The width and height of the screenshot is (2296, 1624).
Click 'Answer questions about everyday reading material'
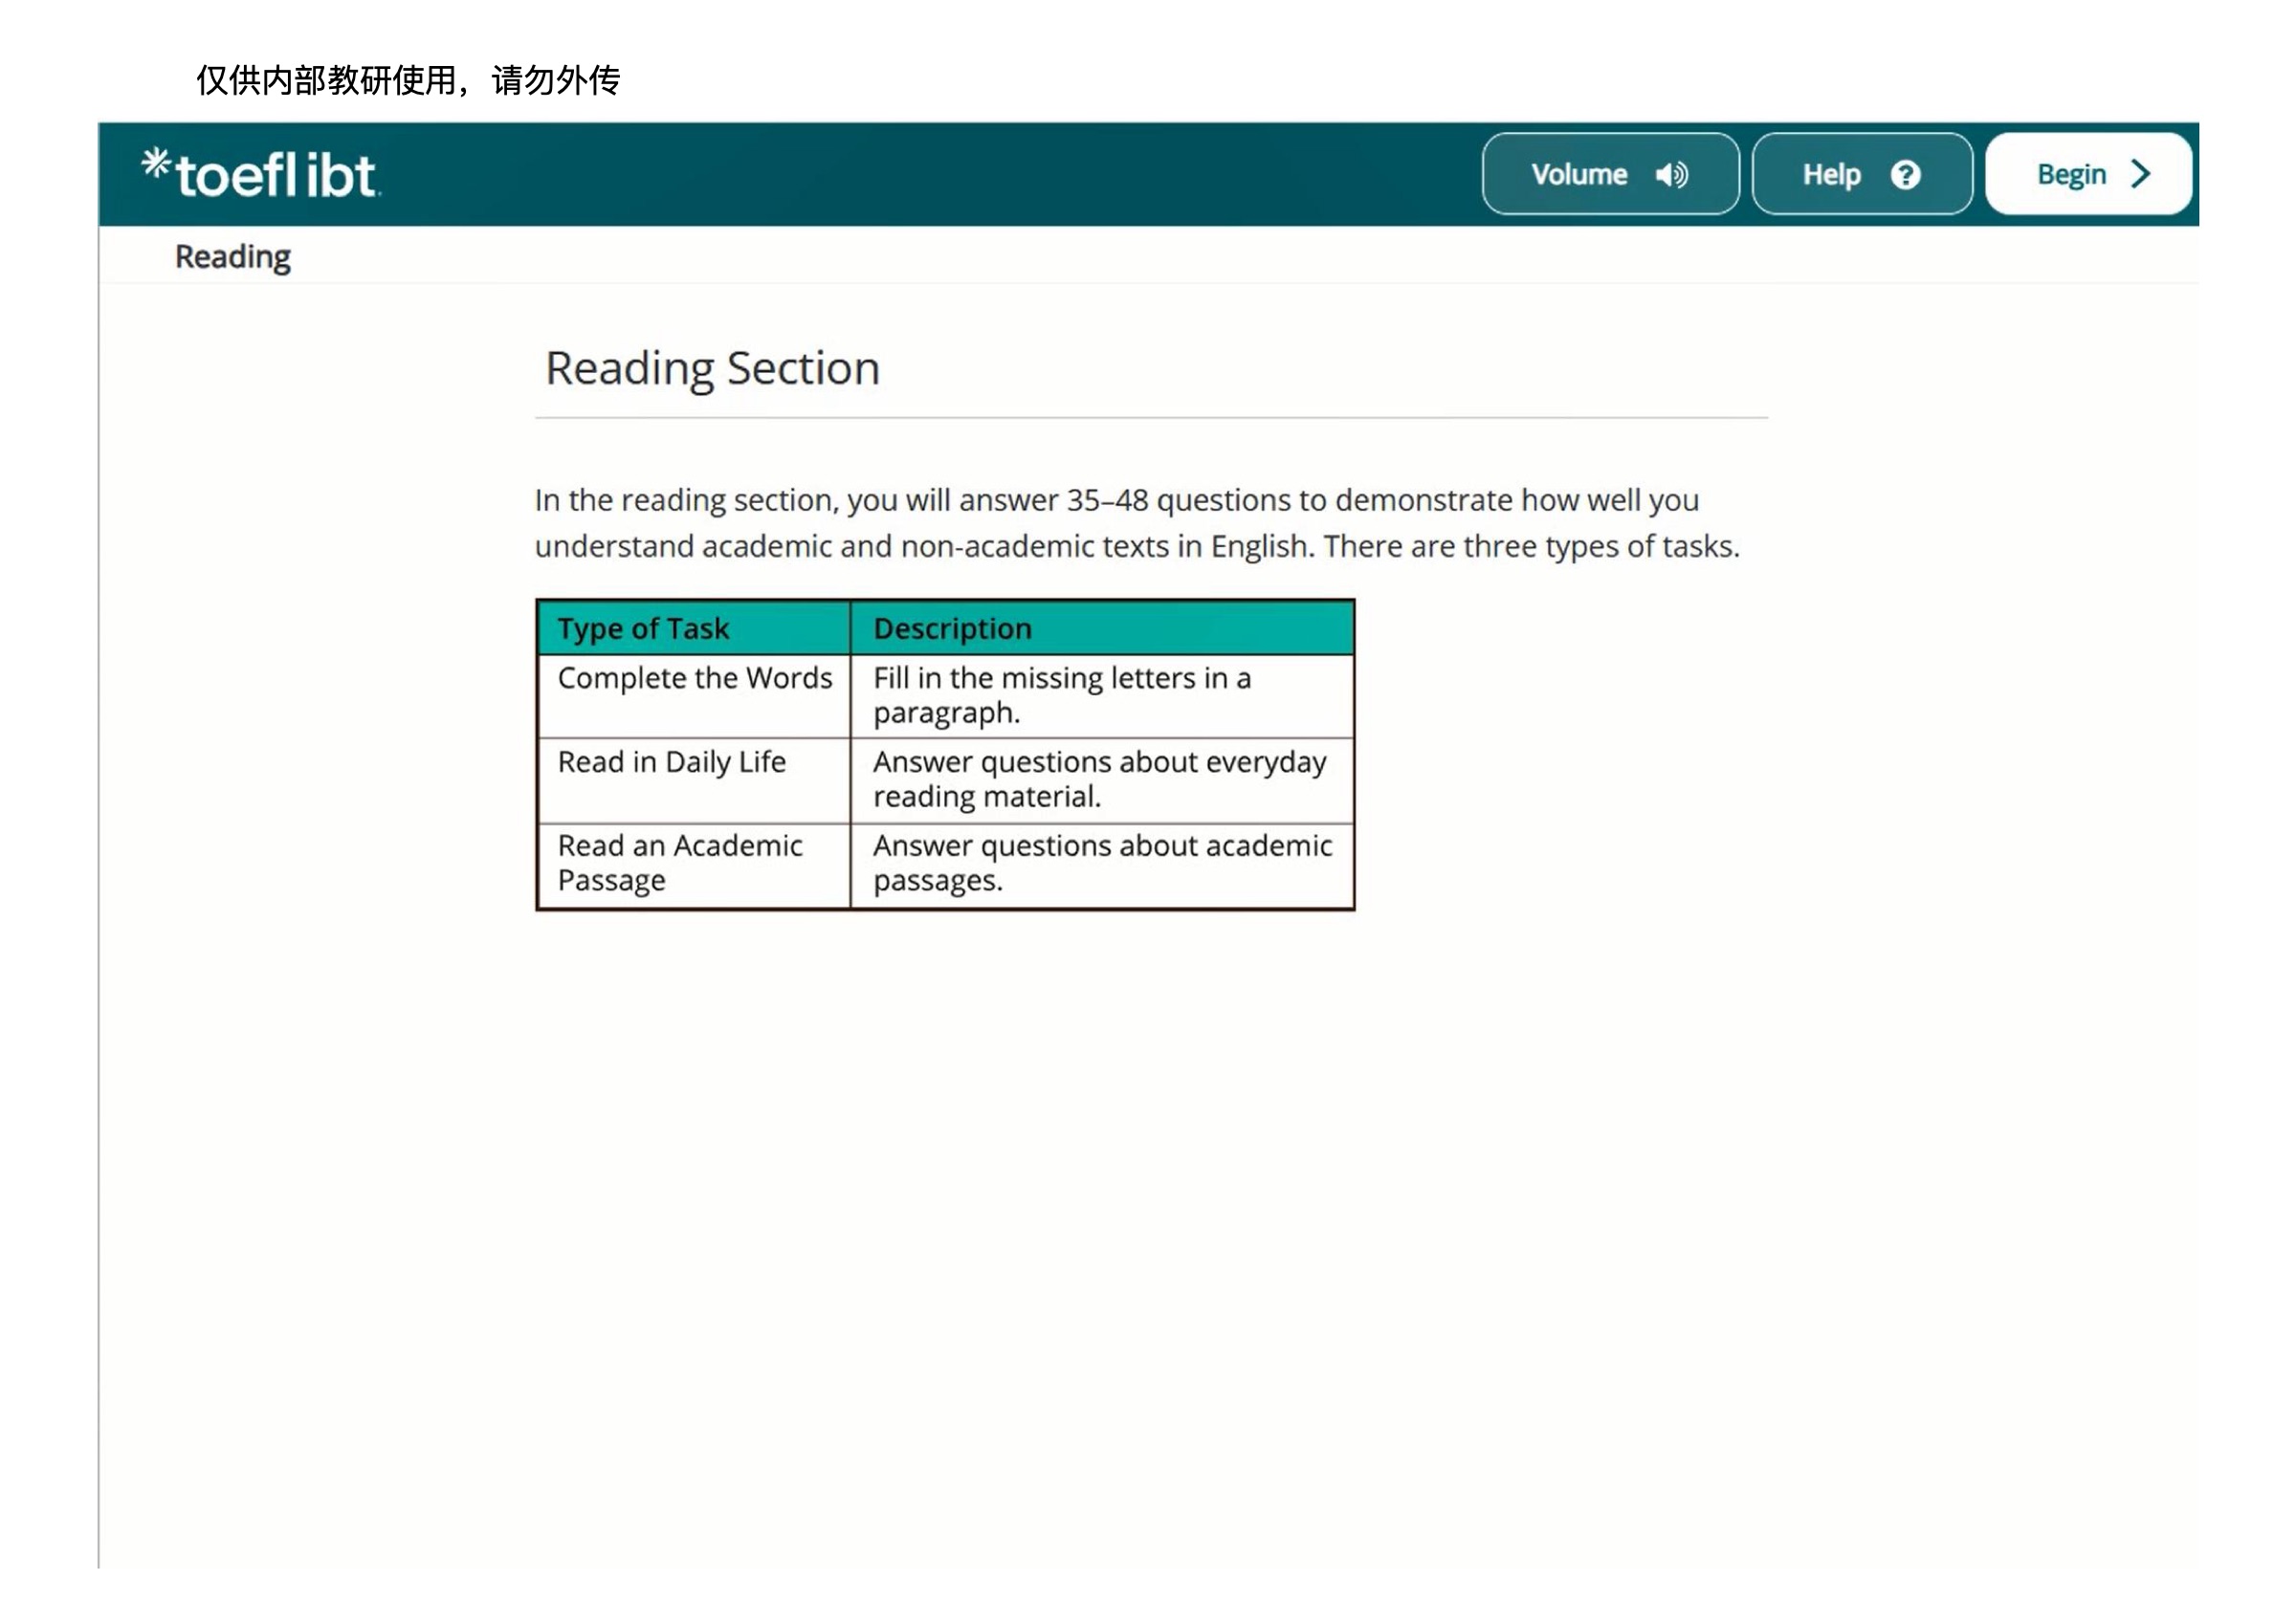coord(1102,780)
